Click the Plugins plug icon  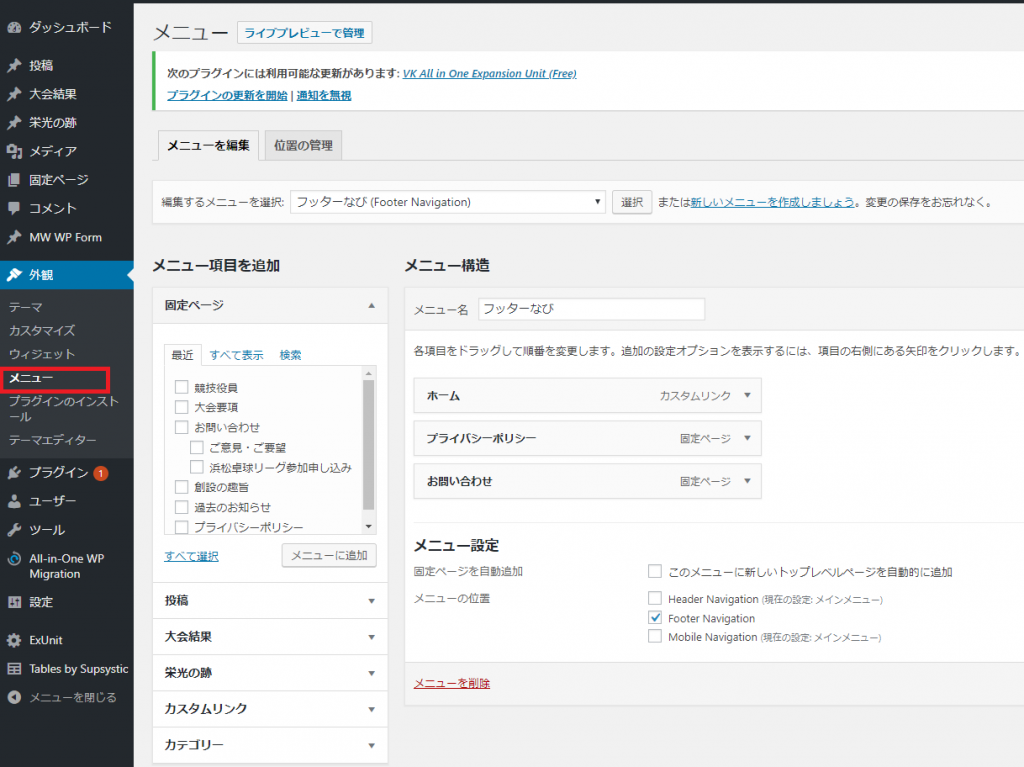point(14,473)
